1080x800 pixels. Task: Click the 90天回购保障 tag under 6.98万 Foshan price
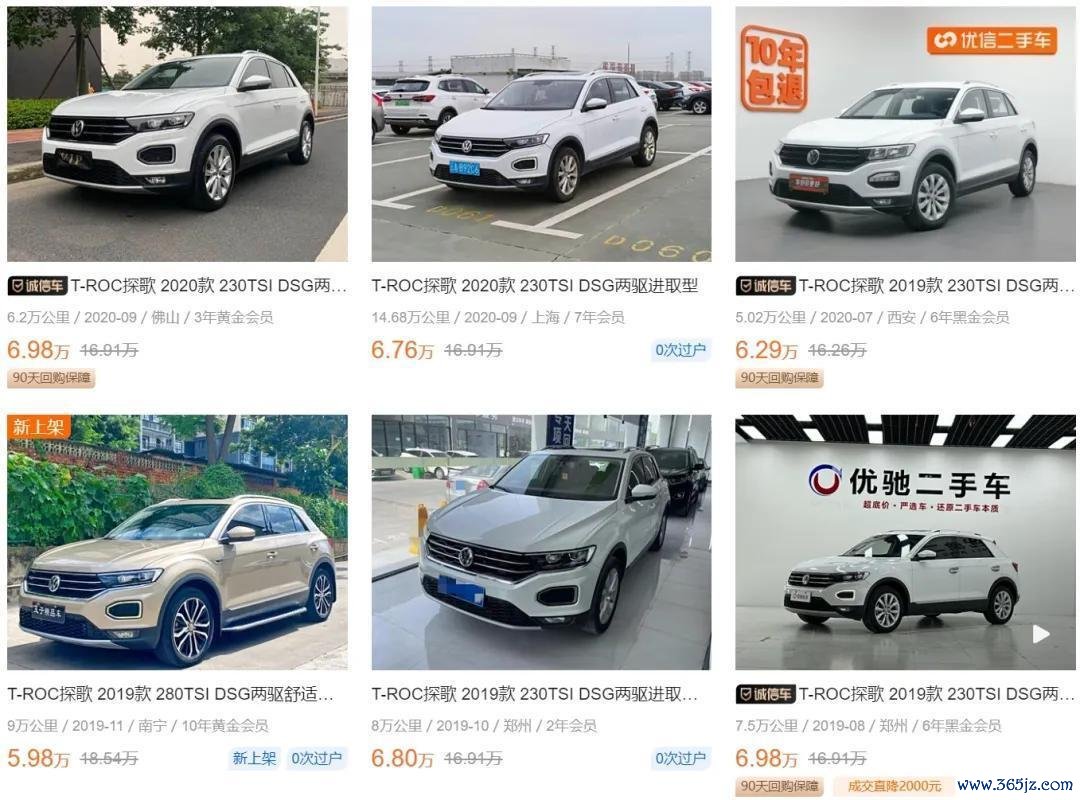51,378
